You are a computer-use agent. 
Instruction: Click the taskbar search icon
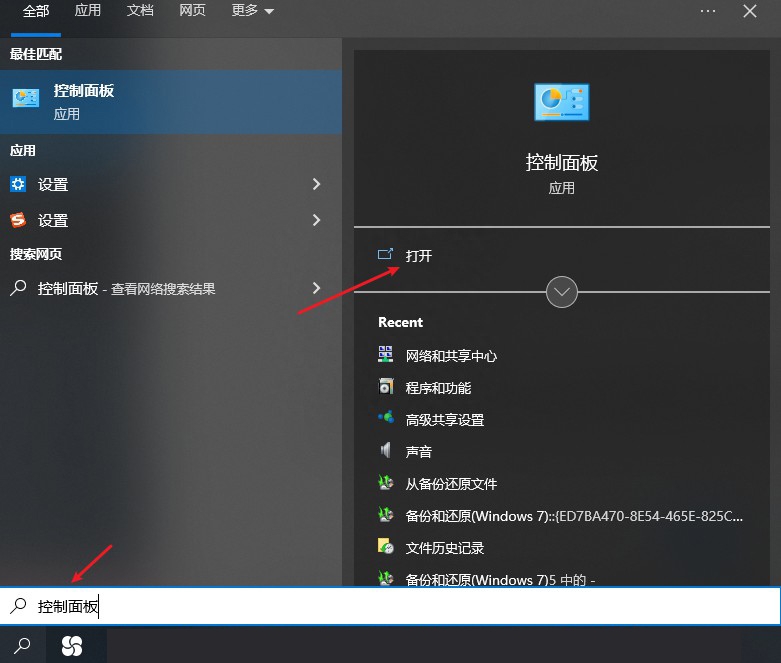[22, 646]
